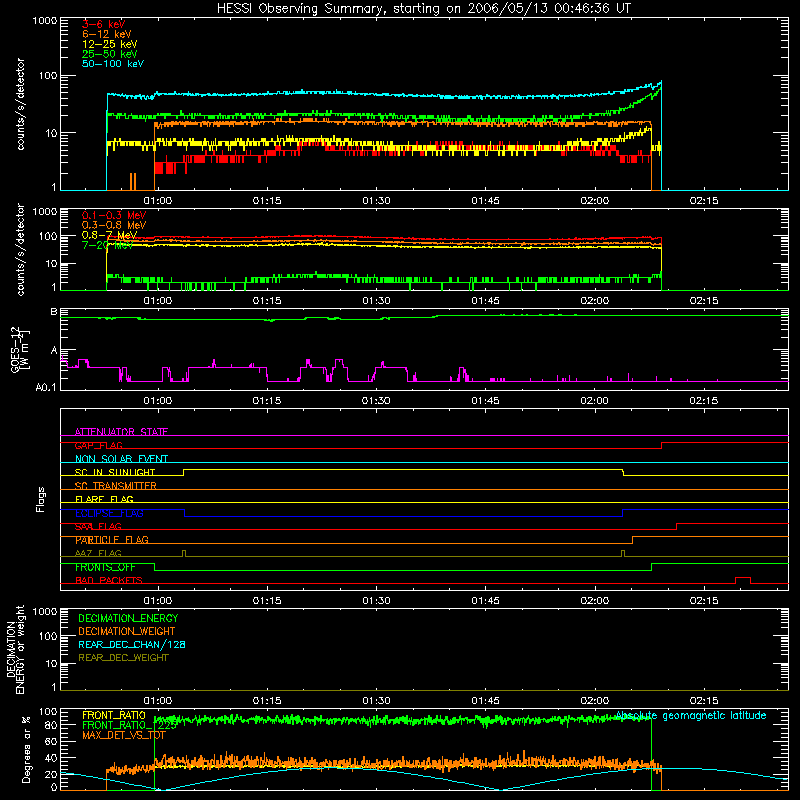Click the MAX_DET_VS_TOT legend label
The width and height of the screenshot is (800, 800).
pyautogui.click(x=124, y=735)
